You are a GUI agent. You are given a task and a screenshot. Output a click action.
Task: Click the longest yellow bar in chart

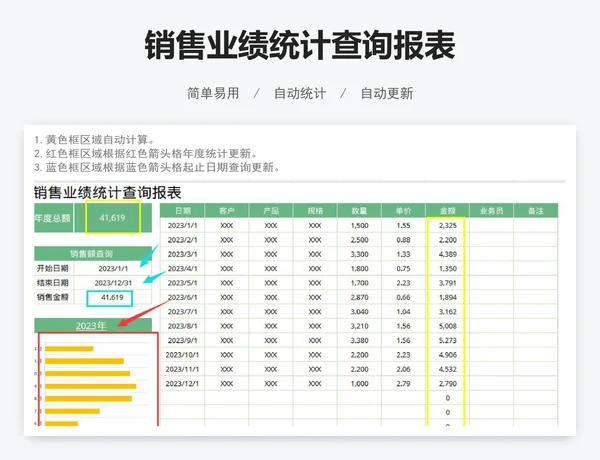(91, 386)
